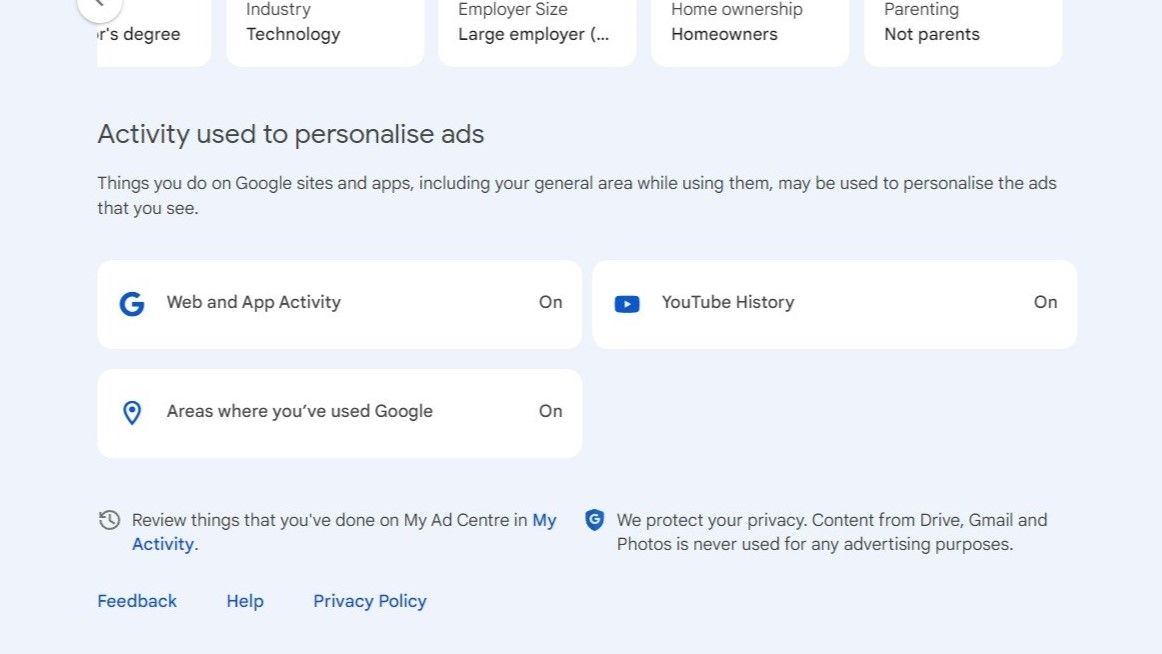Toggle Web and App Activity off
Viewport: 1162px width, 654px height.
550,303
